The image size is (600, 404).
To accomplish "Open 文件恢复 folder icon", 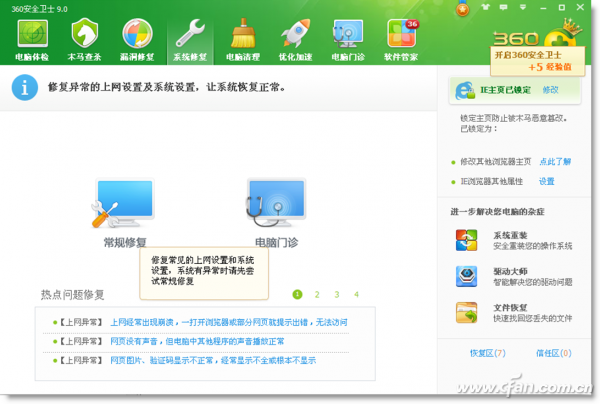I will (x=466, y=312).
